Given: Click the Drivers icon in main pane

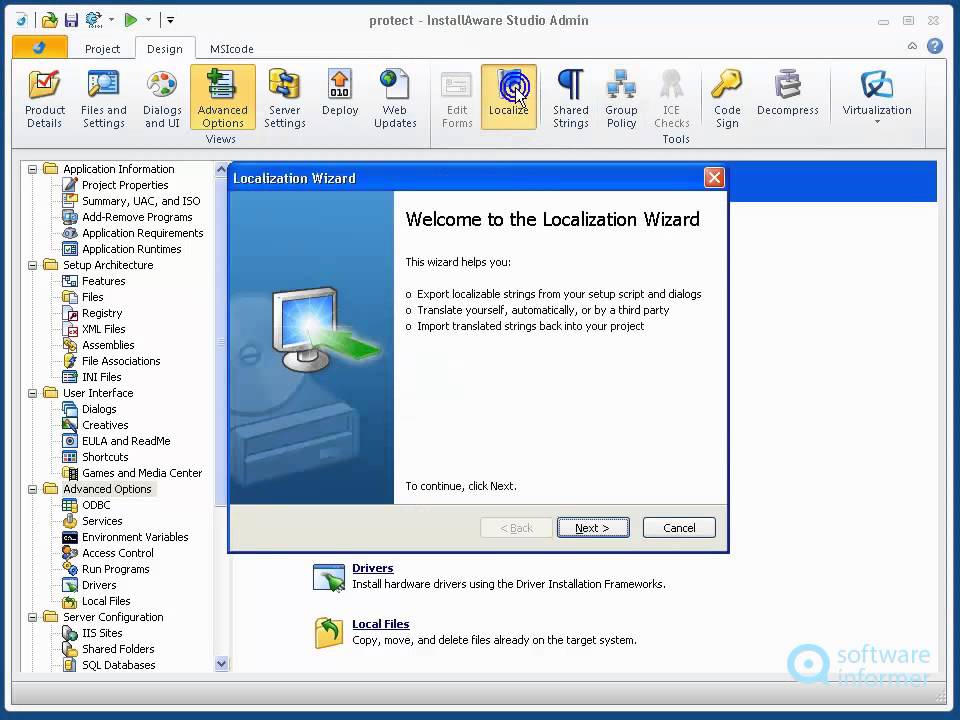Looking at the screenshot, I should [x=329, y=578].
